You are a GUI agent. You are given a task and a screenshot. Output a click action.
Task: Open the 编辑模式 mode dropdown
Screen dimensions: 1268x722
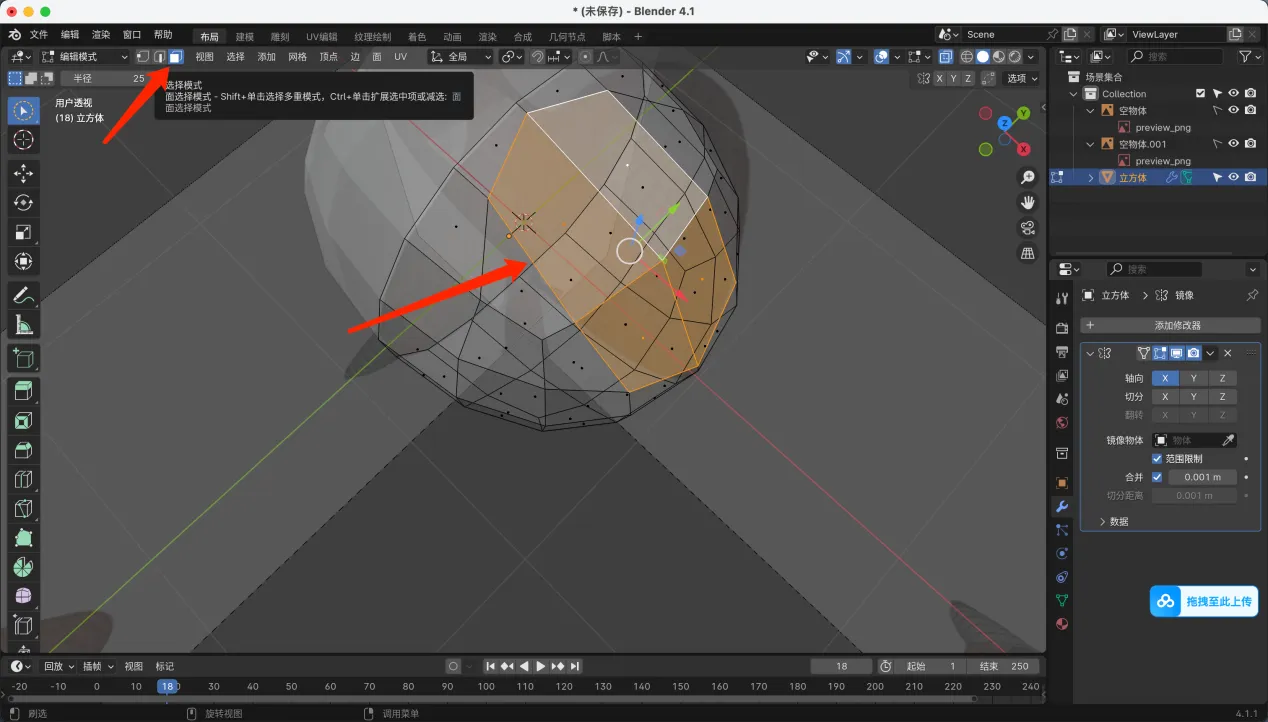(85, 57)
